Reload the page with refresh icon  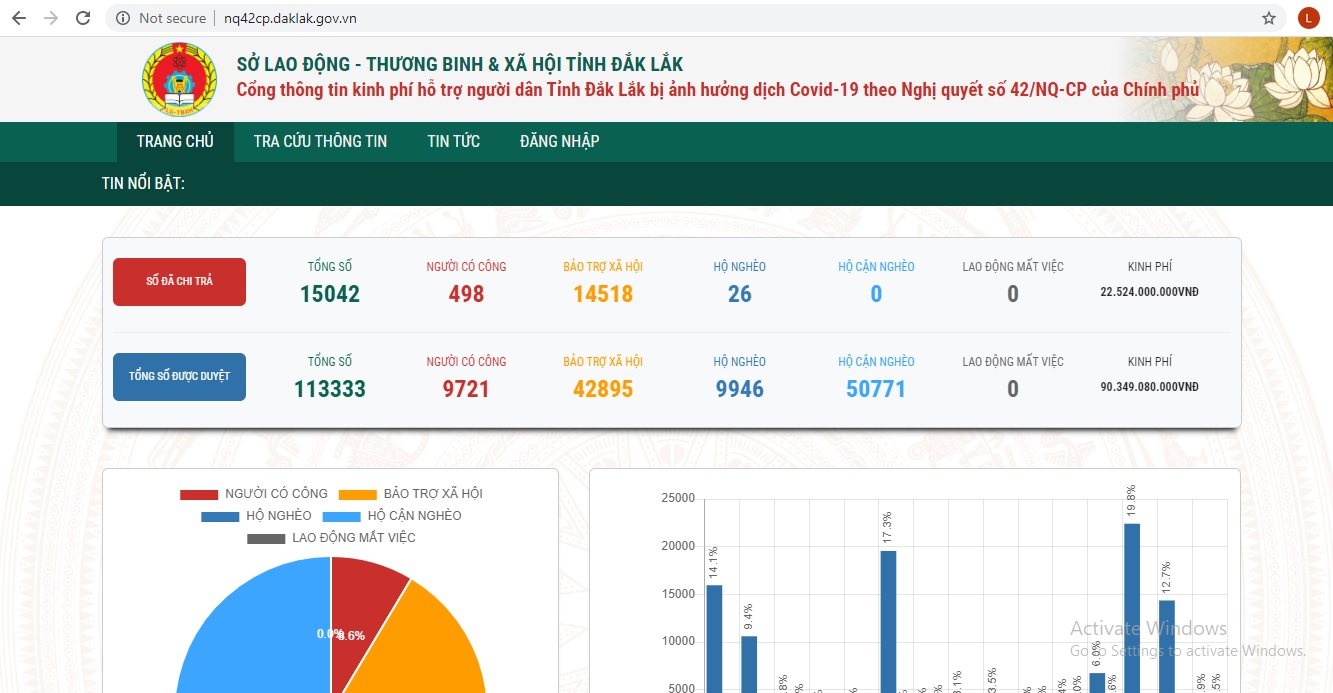[84, 18]
